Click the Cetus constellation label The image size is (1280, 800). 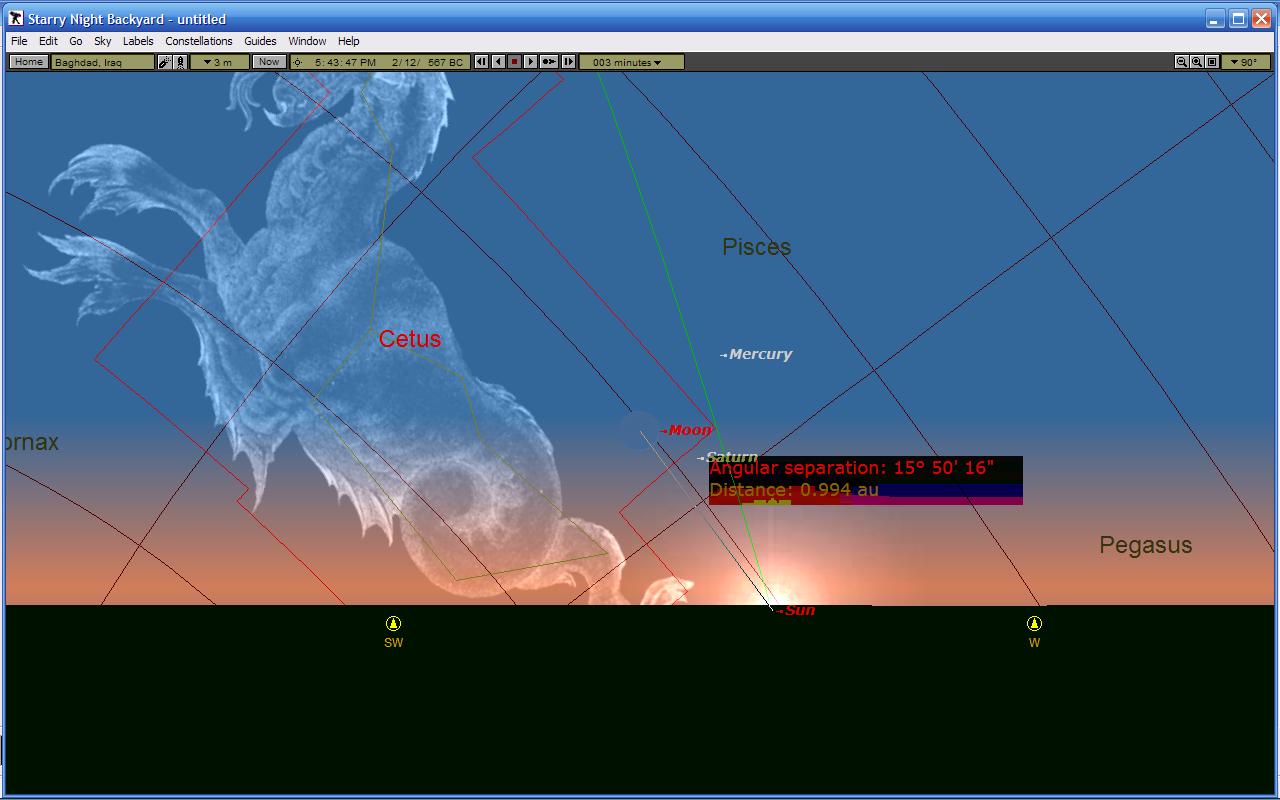(410, 339)
